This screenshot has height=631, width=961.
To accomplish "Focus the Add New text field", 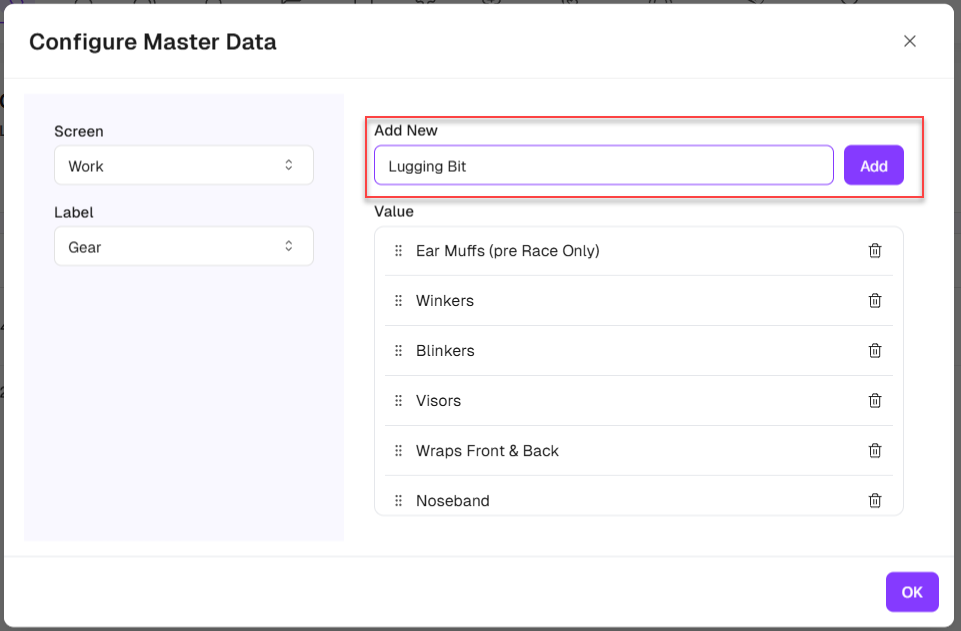I will coord(603,166).
